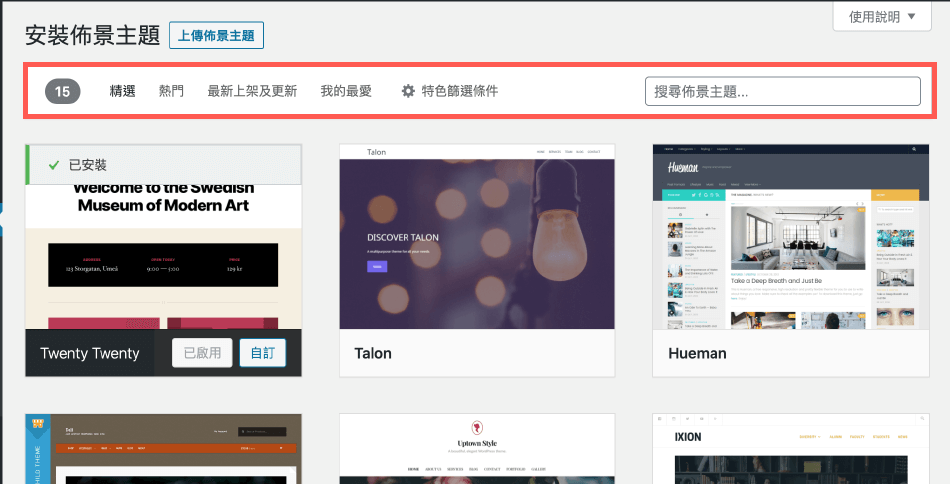Click the 上傳佈景主題 upload theme button
Image resolution: width=950 pixels, height=484 pixels.
point(216,36)
